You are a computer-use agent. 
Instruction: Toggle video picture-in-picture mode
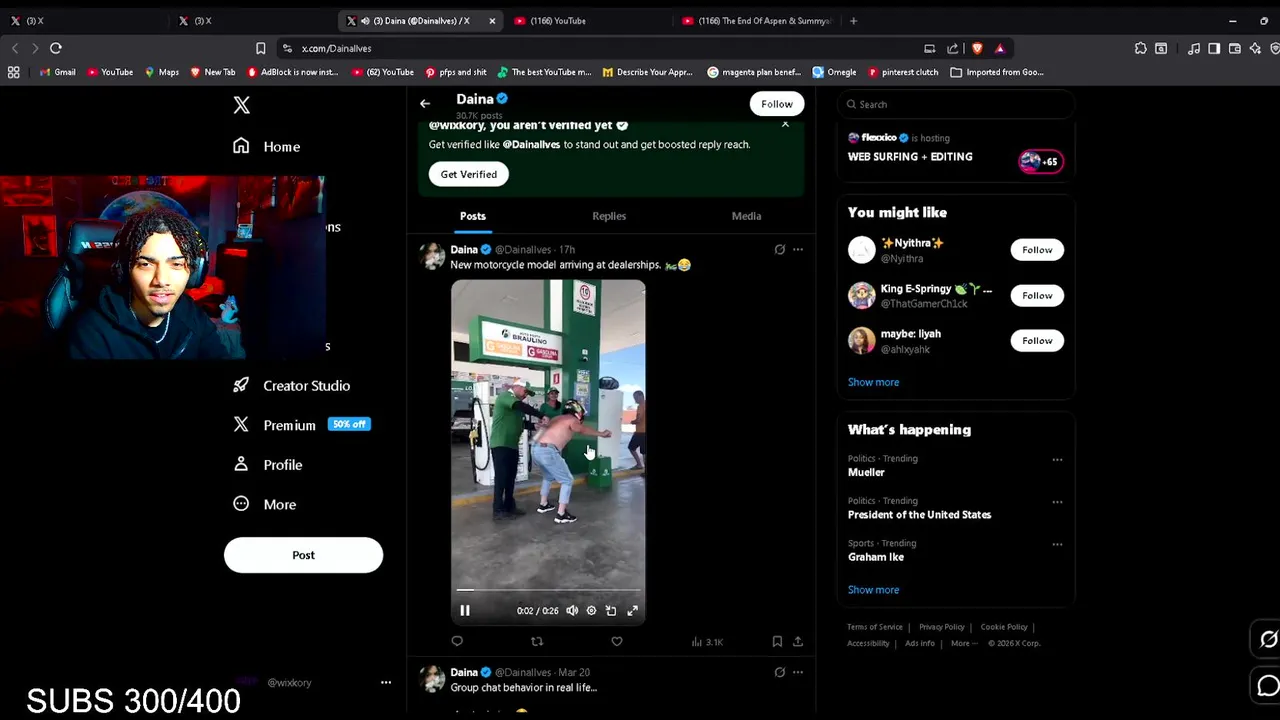point(611,610)
